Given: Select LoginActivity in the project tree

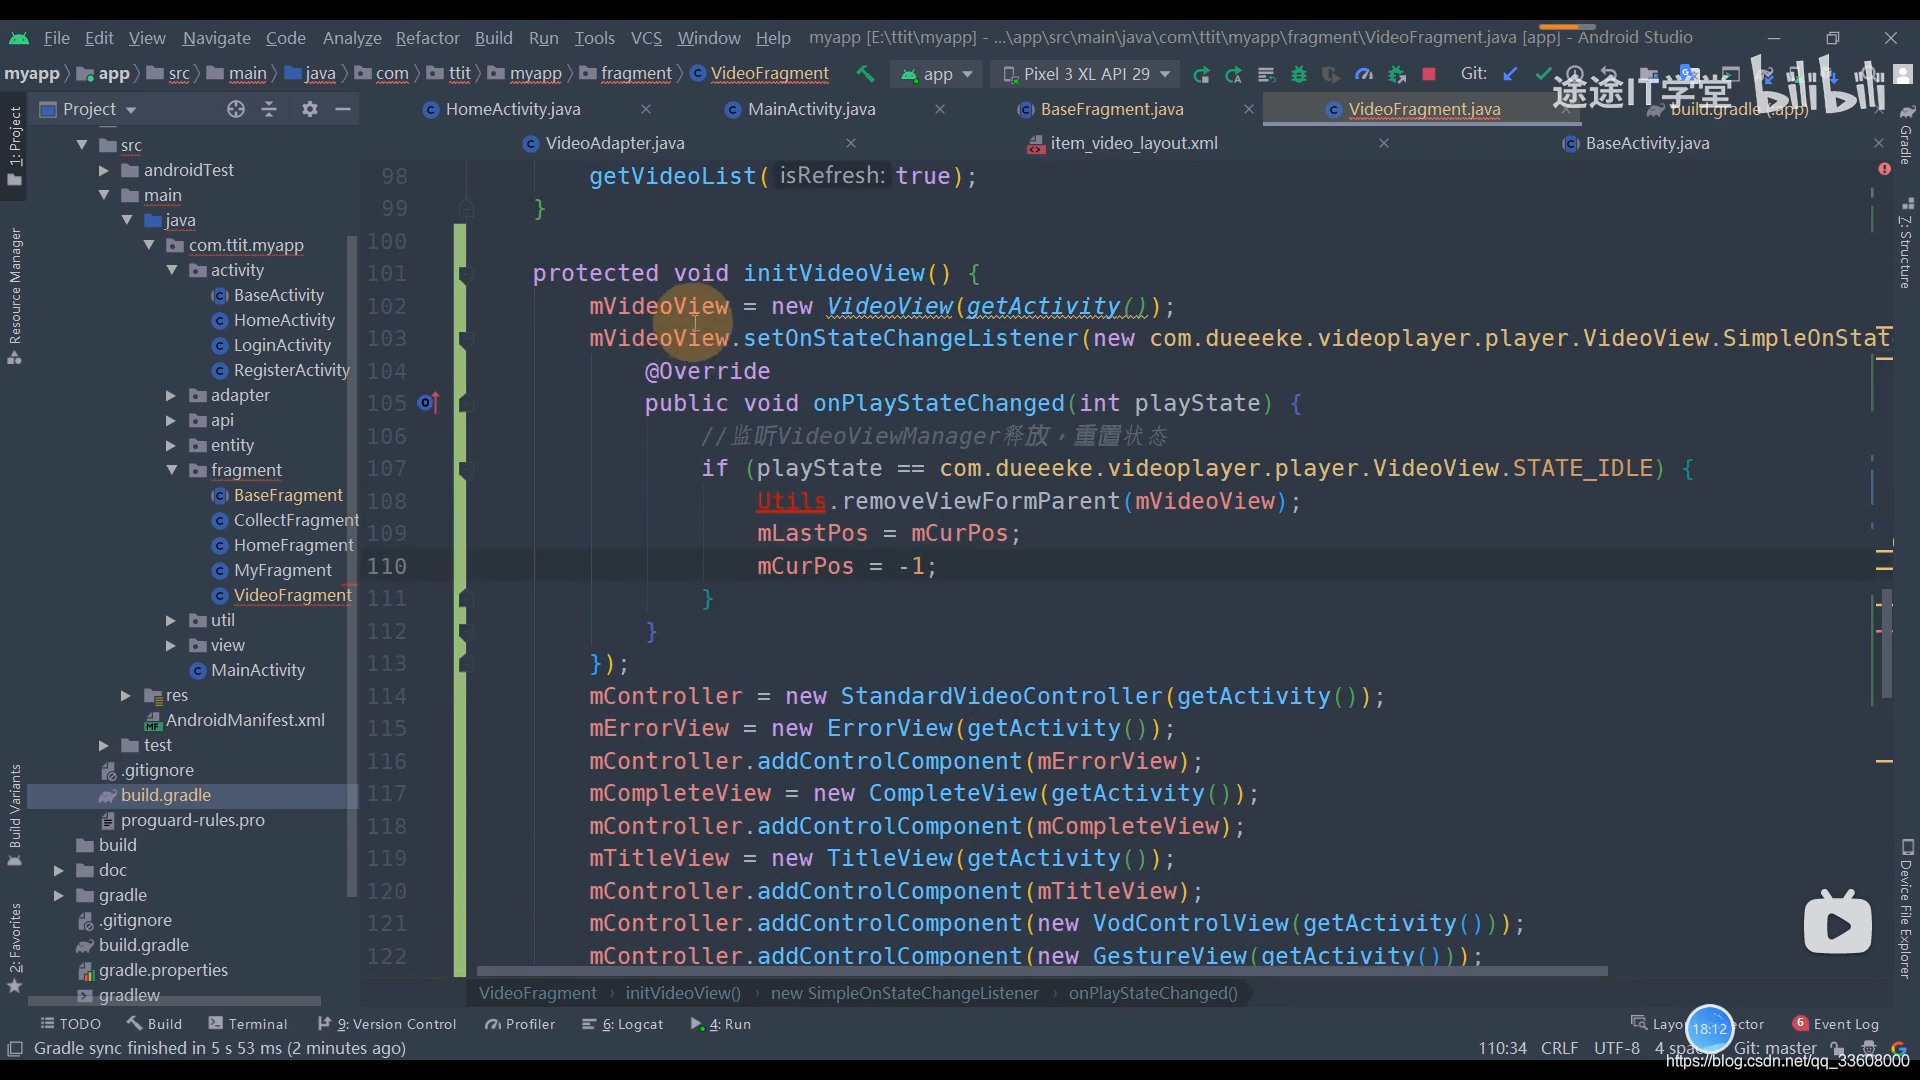Looking at the screenshot, I should 282,345.
